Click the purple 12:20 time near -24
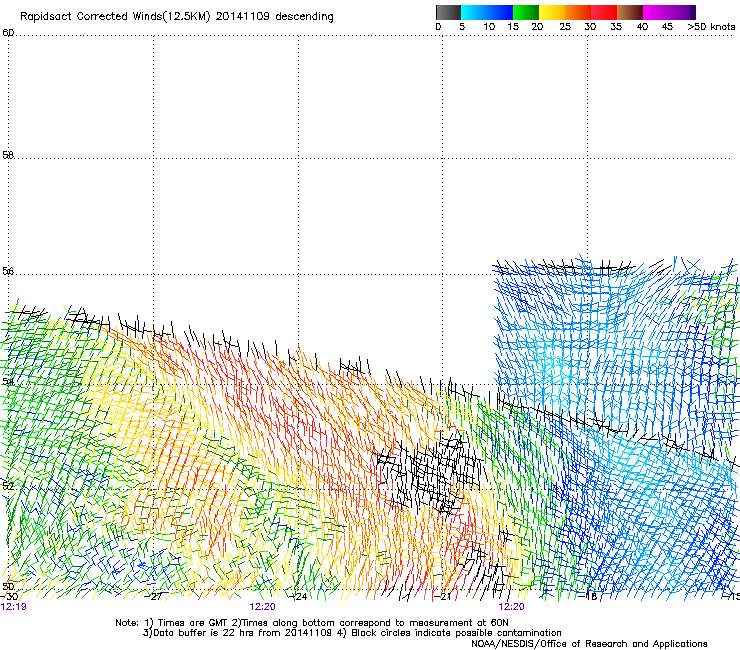740x650 pixels. tap(262, 607)
